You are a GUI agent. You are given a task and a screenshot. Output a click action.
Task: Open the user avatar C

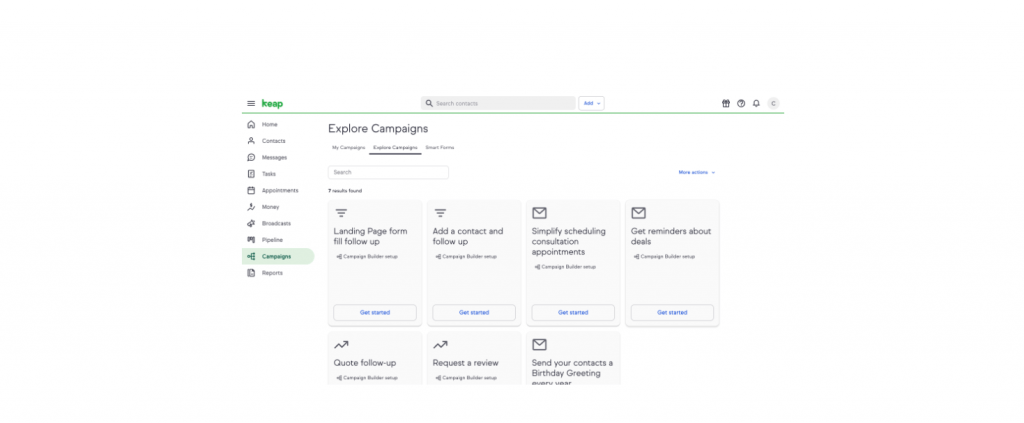coord(773,103)
